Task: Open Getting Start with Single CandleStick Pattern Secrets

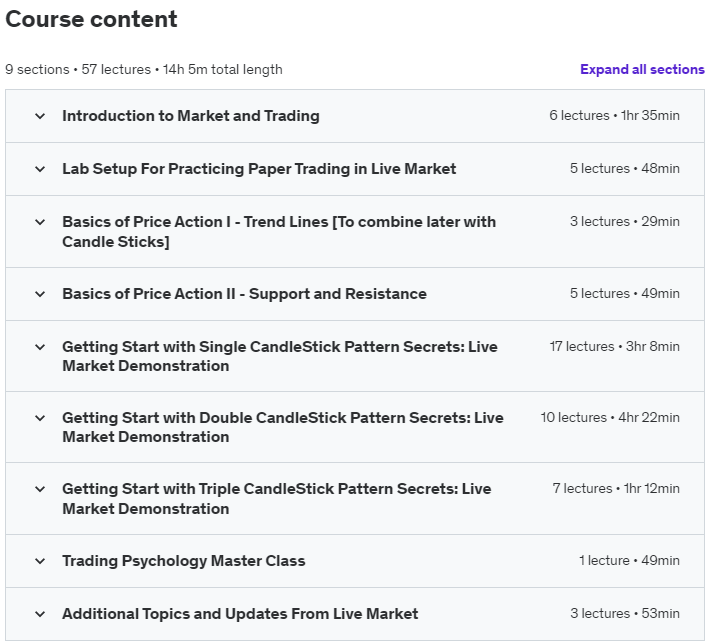Action: (280, 356)
